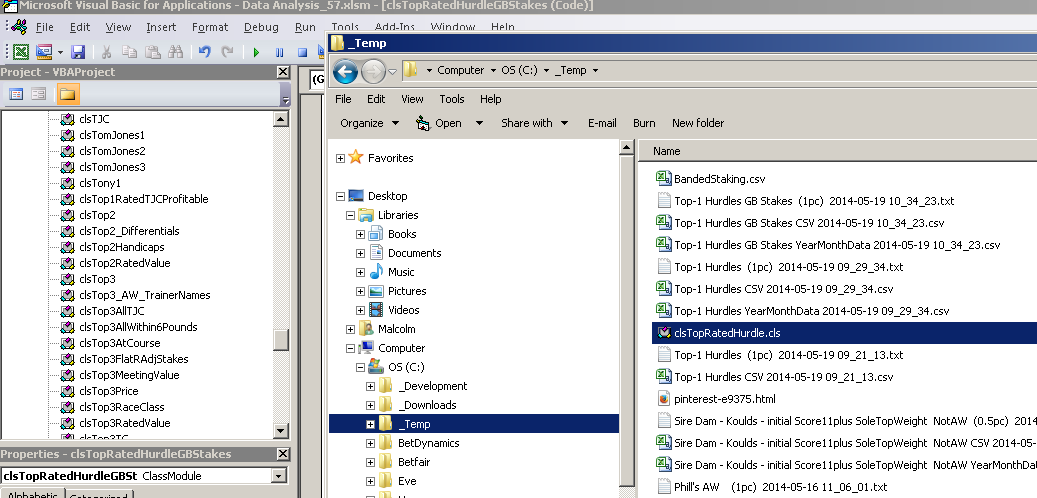Collapse the Libraries tree node
1037x498 pixels.
(352, 215)
